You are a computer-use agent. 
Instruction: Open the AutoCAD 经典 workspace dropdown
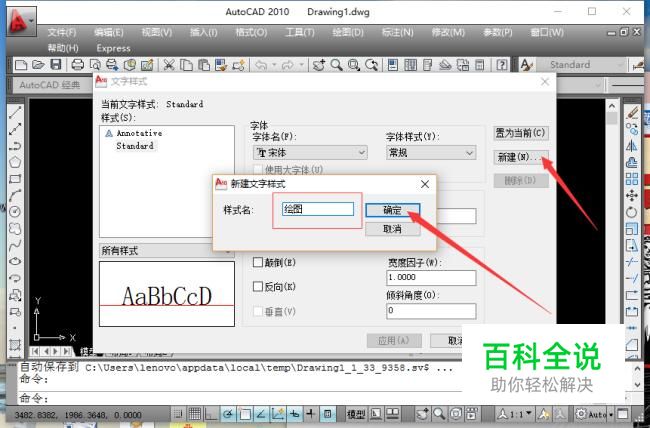tap(52, 85)
